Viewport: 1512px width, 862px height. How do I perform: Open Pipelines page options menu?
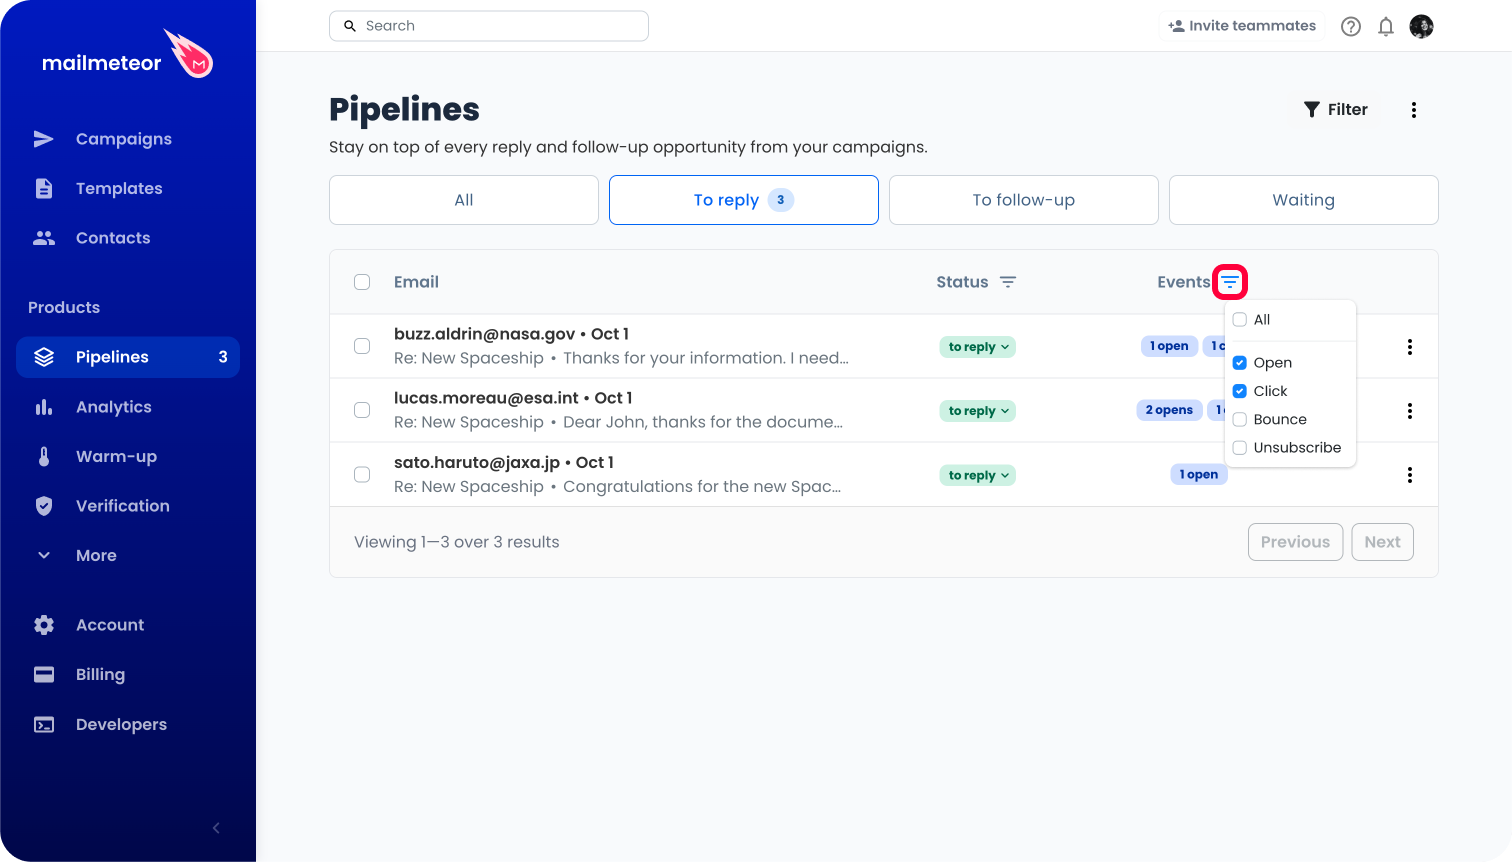1414,110
